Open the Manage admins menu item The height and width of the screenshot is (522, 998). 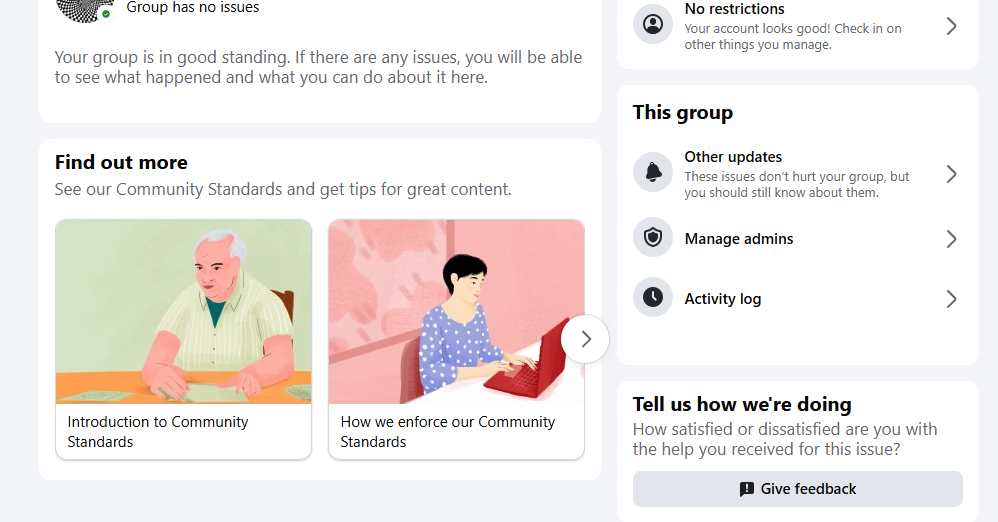point(798,238)
